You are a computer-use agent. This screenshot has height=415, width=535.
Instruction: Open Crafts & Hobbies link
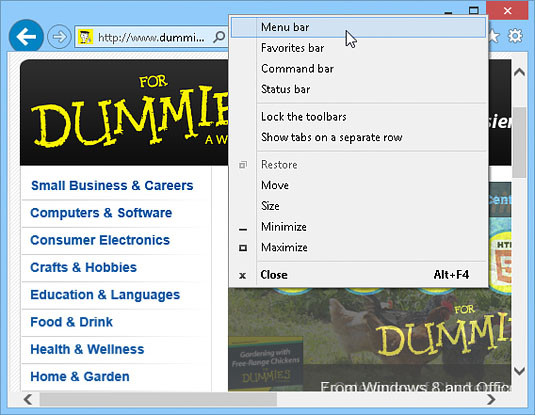tap(83, 268)
